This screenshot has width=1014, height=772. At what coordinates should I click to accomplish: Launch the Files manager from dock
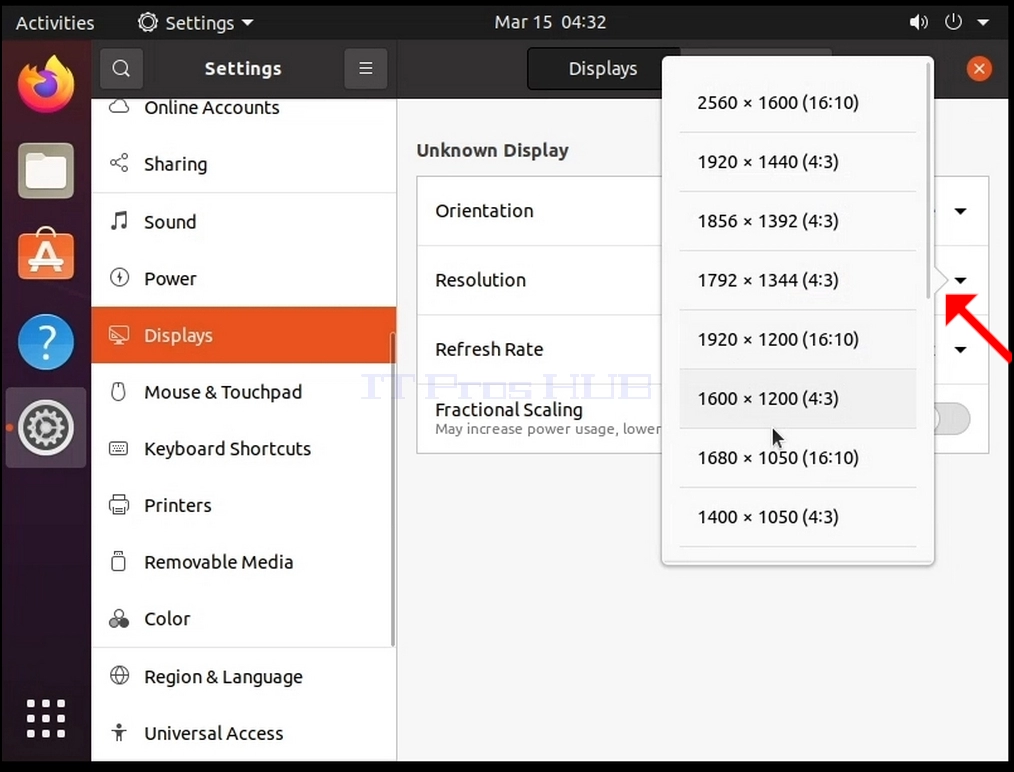pyautogui.click(x=46, y=171)
